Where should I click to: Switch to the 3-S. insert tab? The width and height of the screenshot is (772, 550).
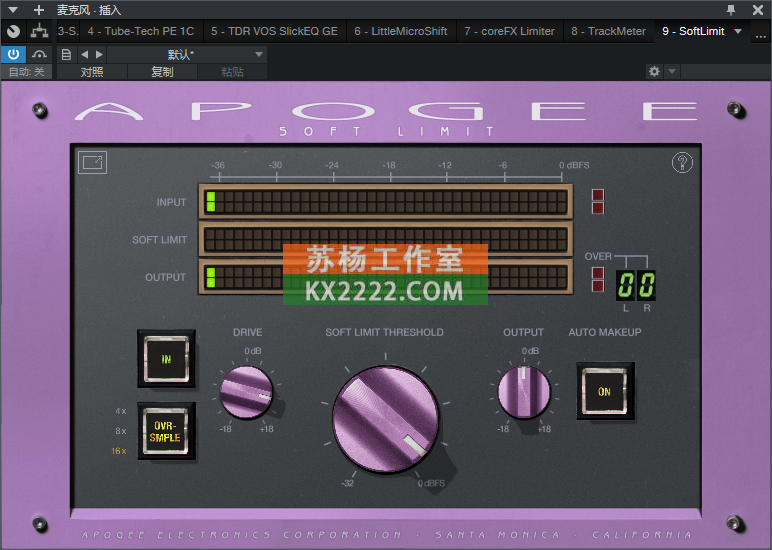[x=68, y=32]
